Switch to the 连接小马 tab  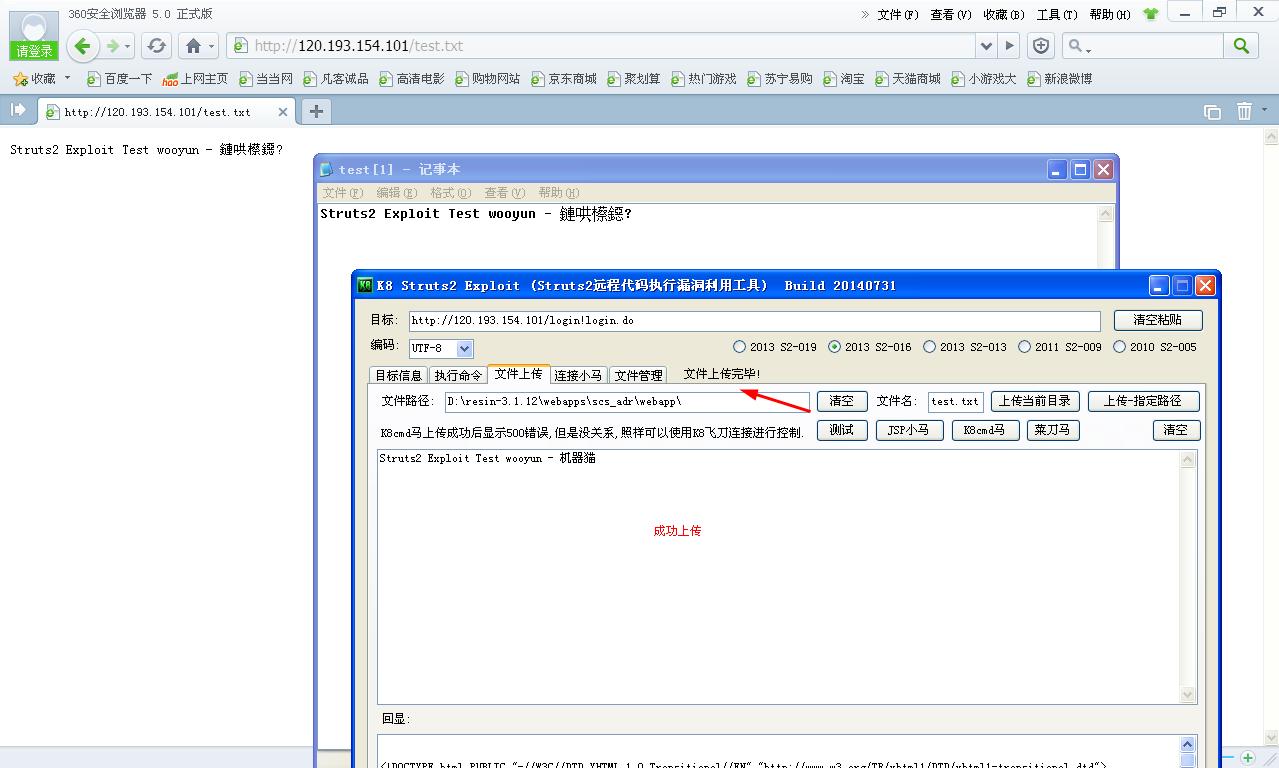578,375
